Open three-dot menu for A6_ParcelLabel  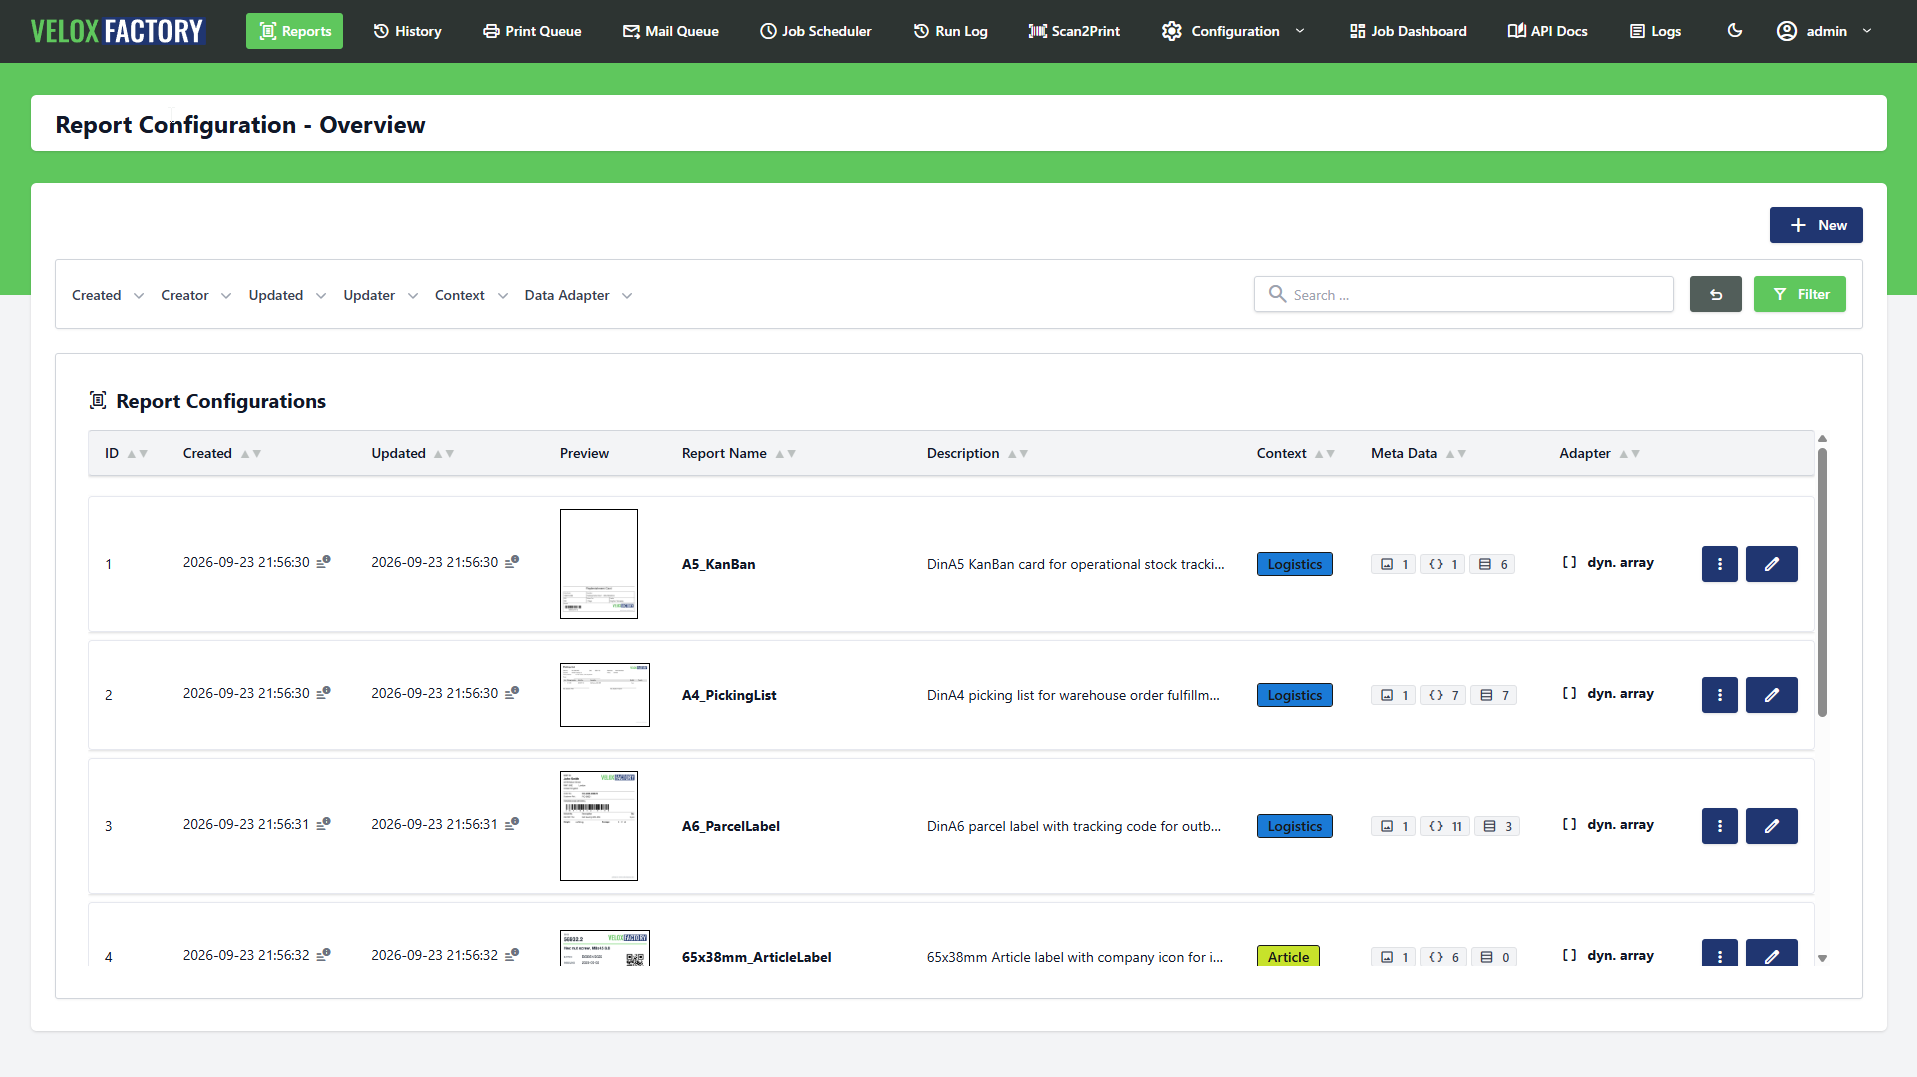click(1719, 826)
